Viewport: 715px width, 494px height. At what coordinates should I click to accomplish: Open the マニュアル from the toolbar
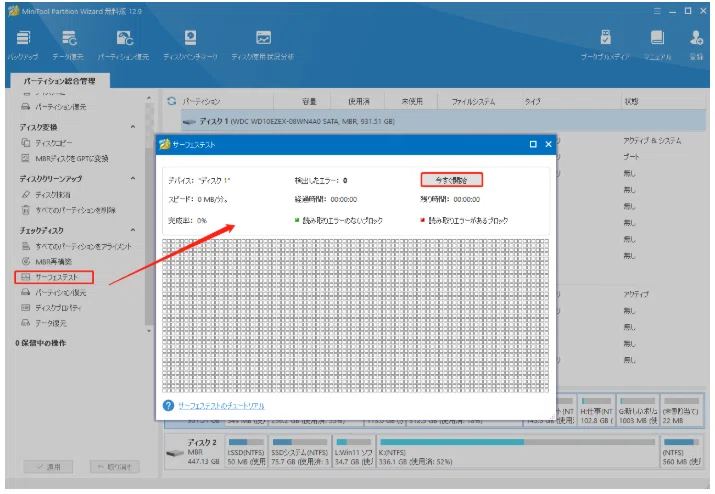tap(657, 45)
